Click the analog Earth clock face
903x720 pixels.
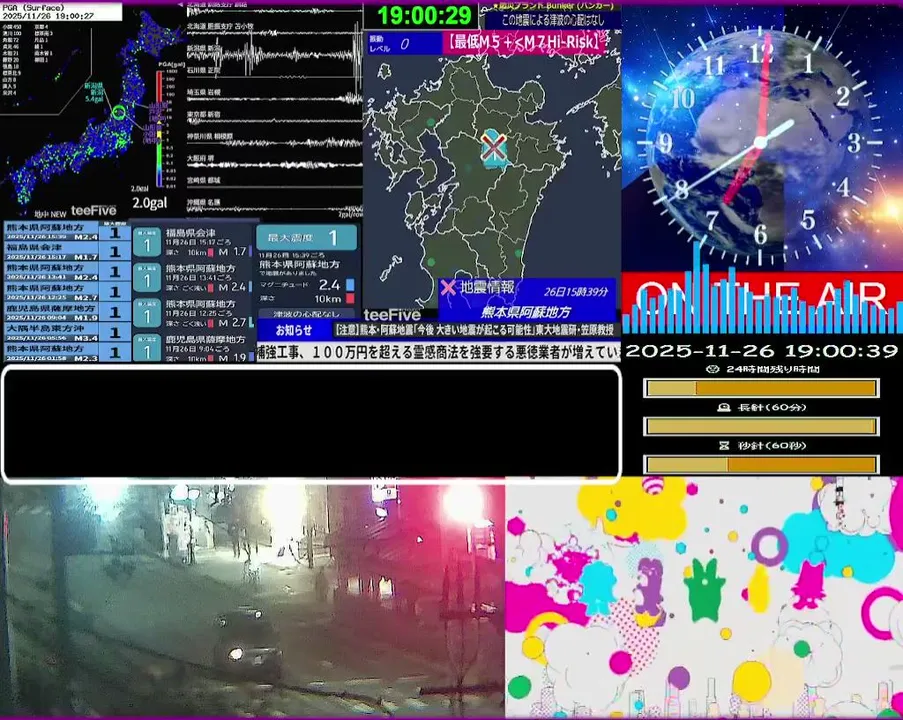[761, 142]
